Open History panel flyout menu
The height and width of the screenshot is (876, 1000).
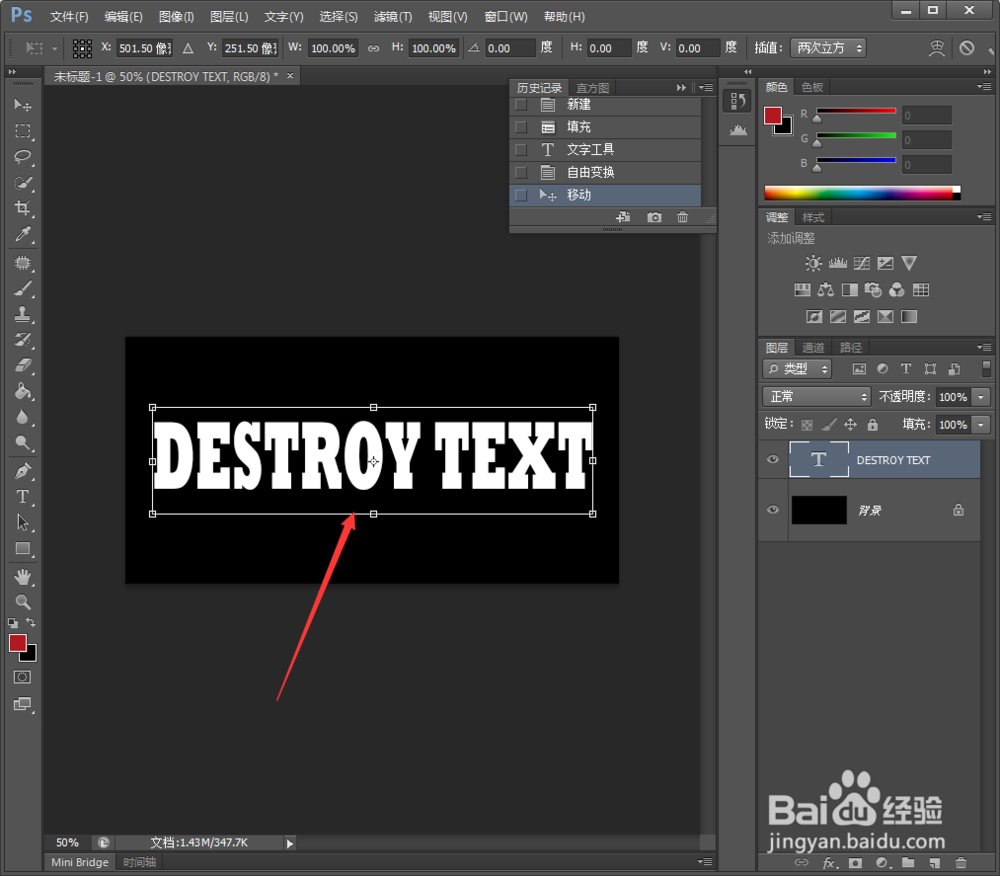coord(705,87)
